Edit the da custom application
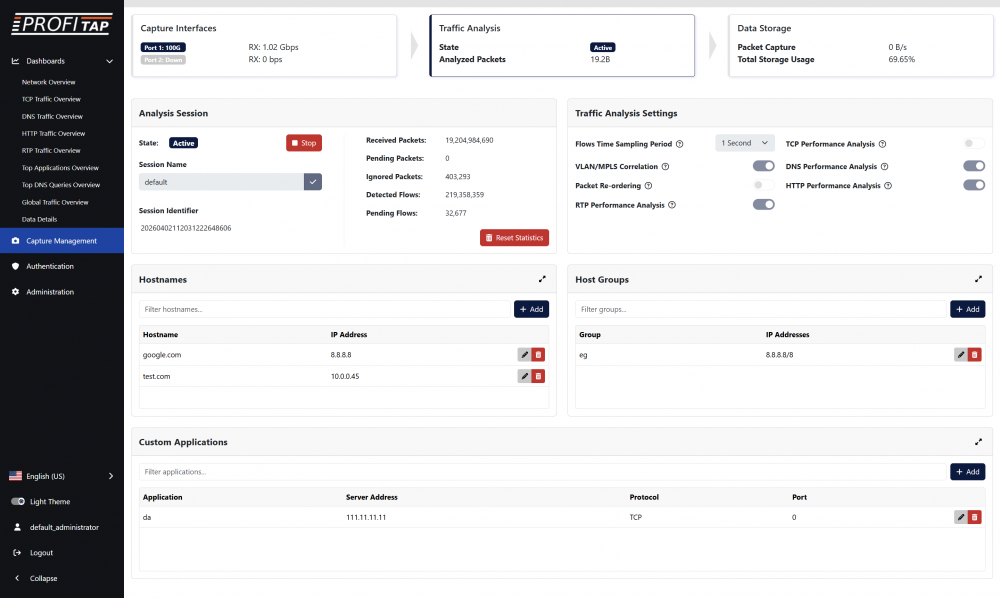1000x598 pixels. point(961,517)
